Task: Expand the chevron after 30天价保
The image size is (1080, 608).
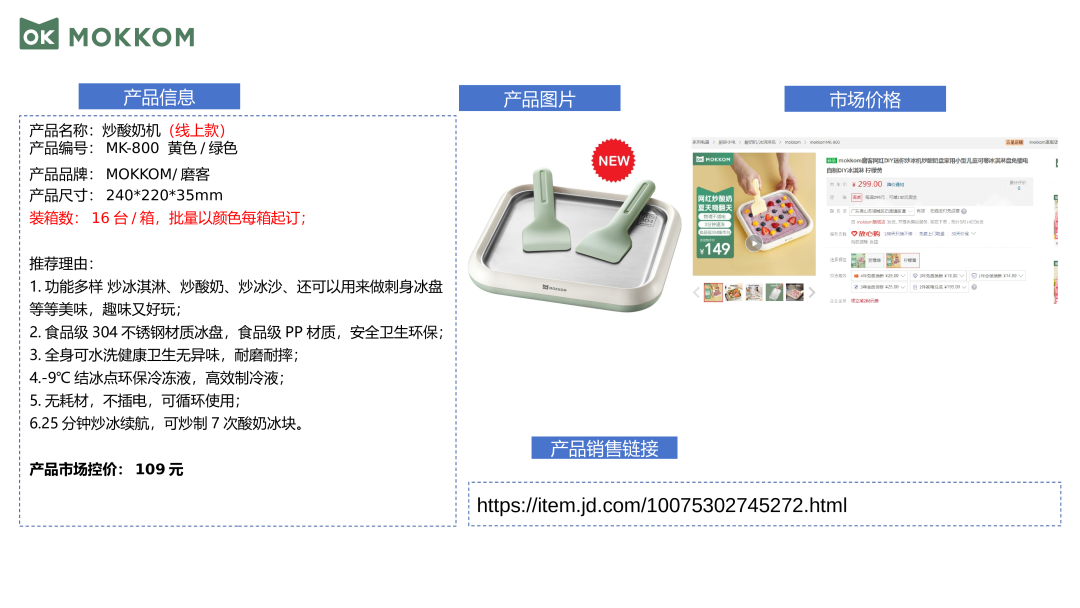Action: click(x=973, y=233)
